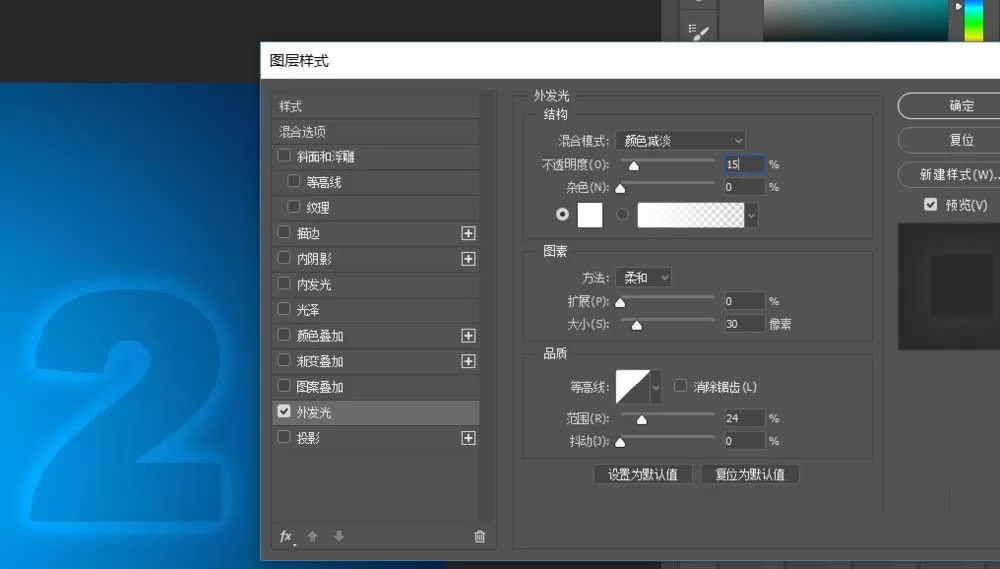The height and width of the screenshot is (569, 1000).
Task: Uncheck the 外发光 checkbox
Action: (x=284, y=411)
